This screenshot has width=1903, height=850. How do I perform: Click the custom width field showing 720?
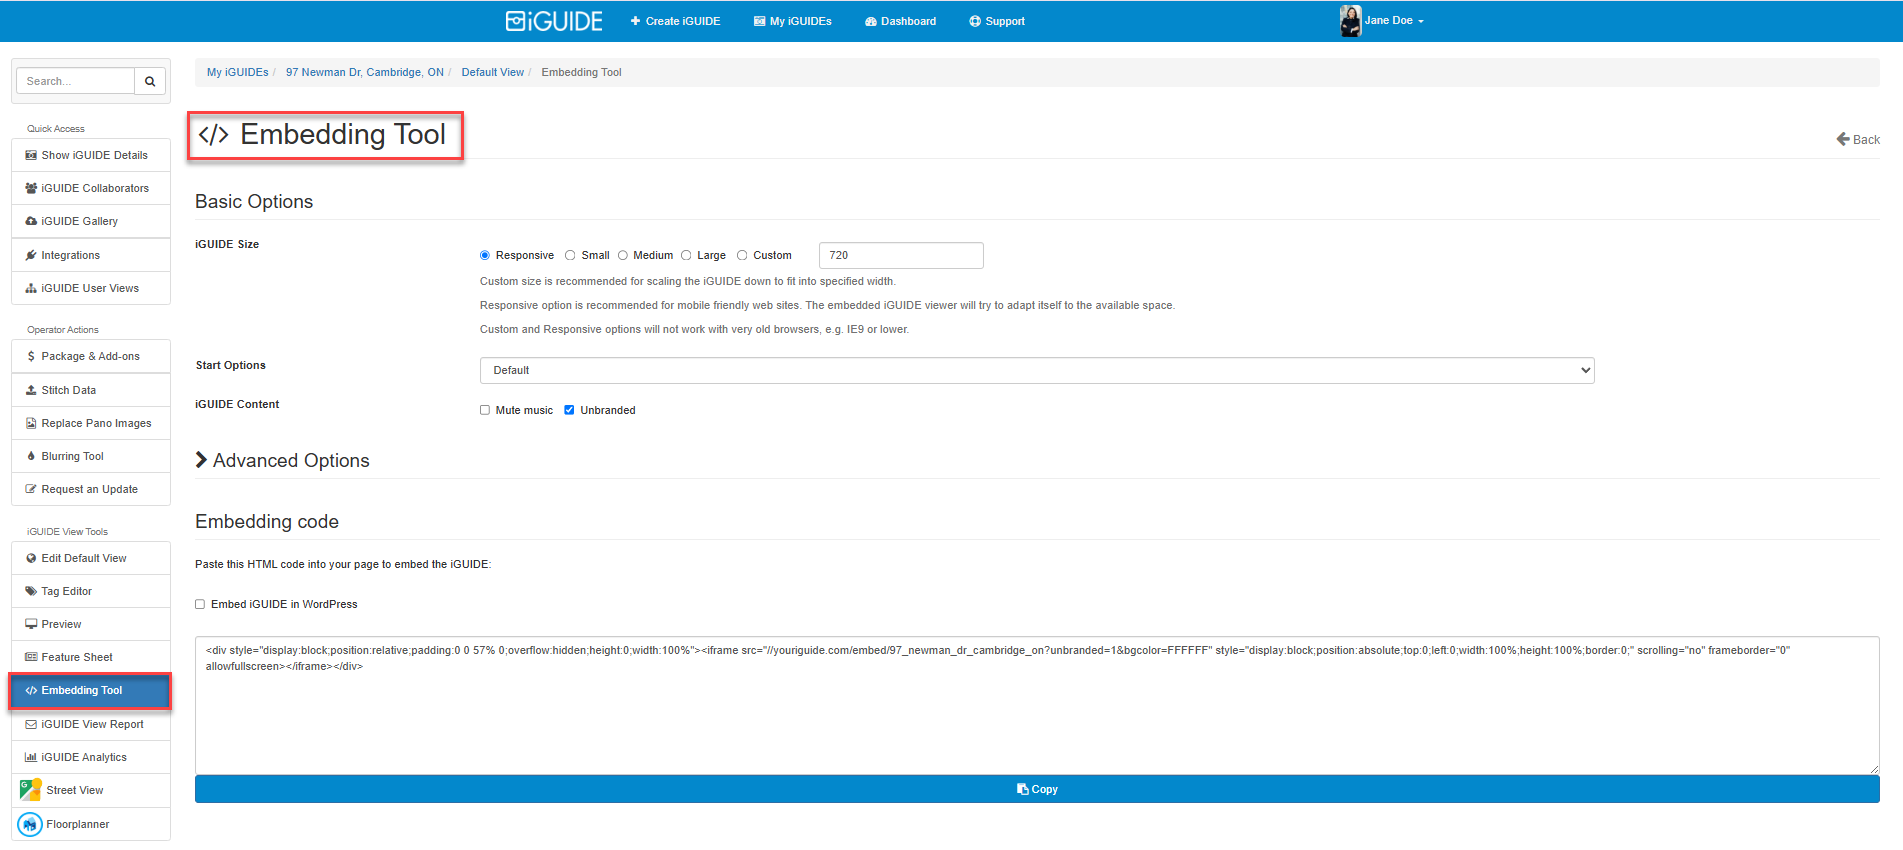pyautogui.click(x=901, y=255)
